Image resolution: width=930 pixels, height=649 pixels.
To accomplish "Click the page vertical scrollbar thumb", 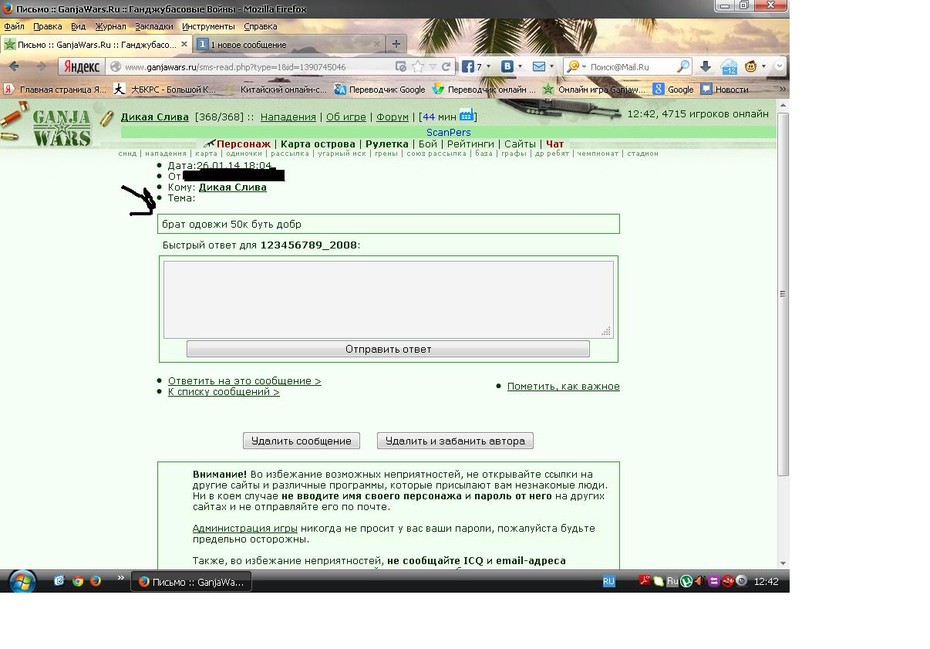I will (783, 293).
